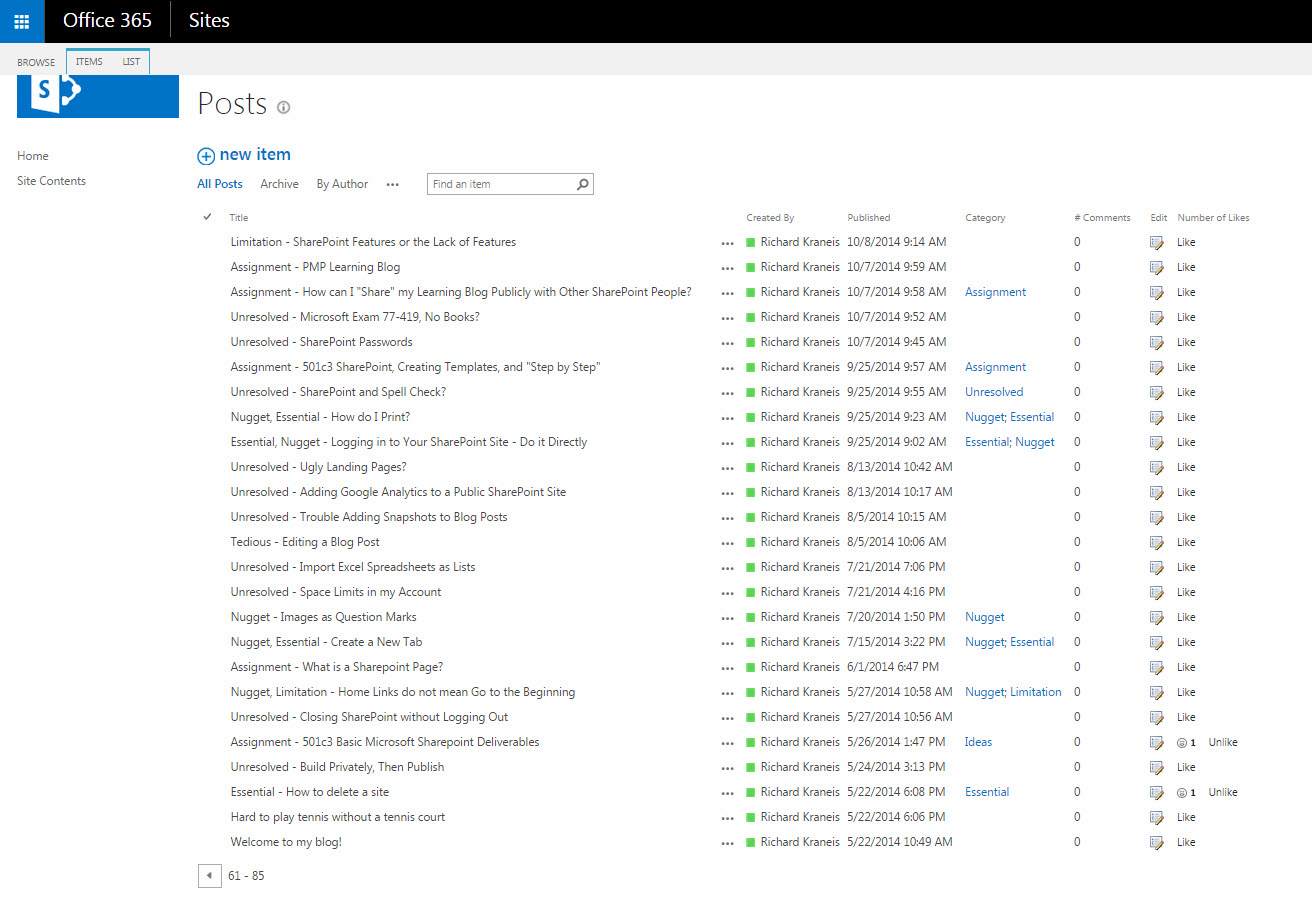Image resolution: width=1312 pixels, height=897 pixels.
Task: Open the Ideas category link
Action: 978,742
